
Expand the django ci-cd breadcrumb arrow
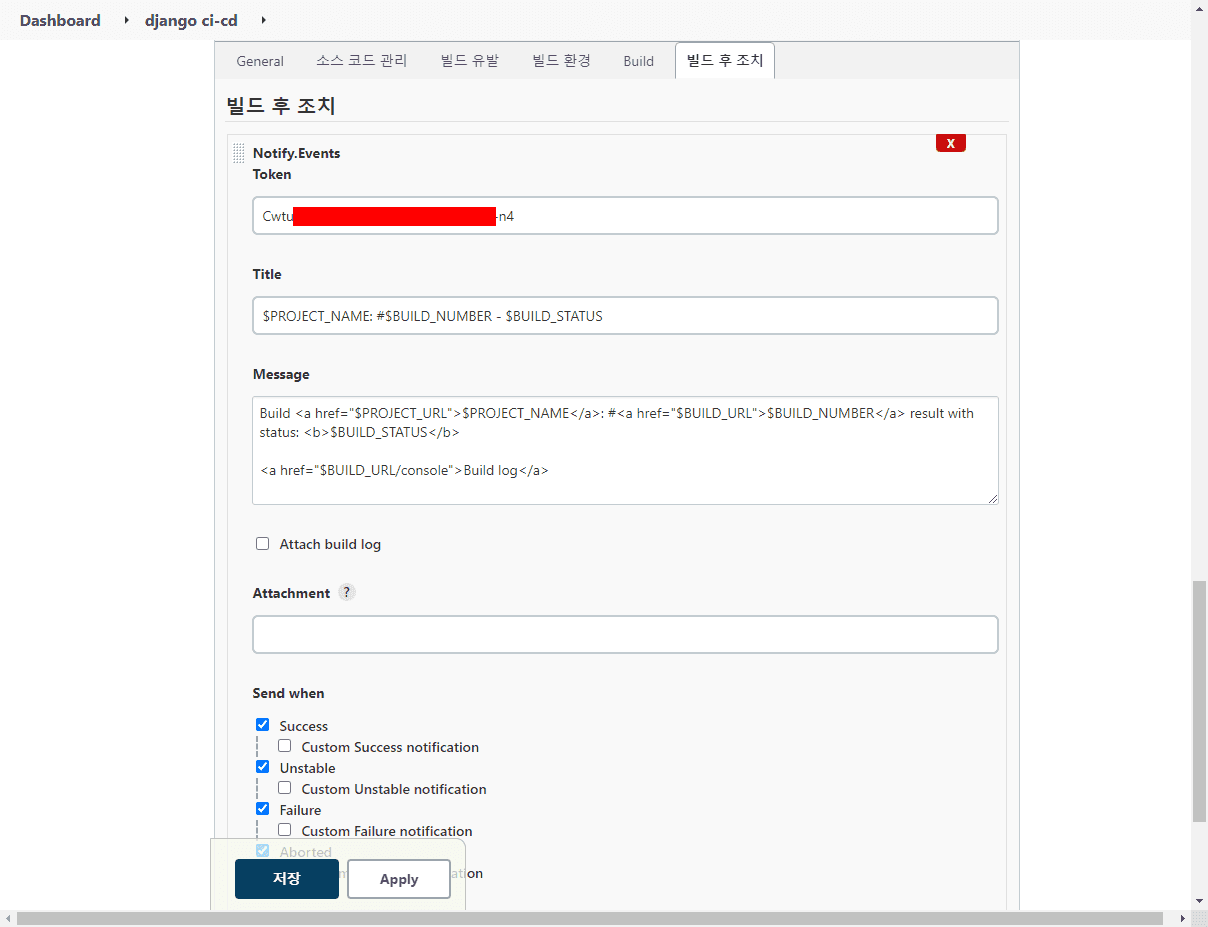[263, 20]
